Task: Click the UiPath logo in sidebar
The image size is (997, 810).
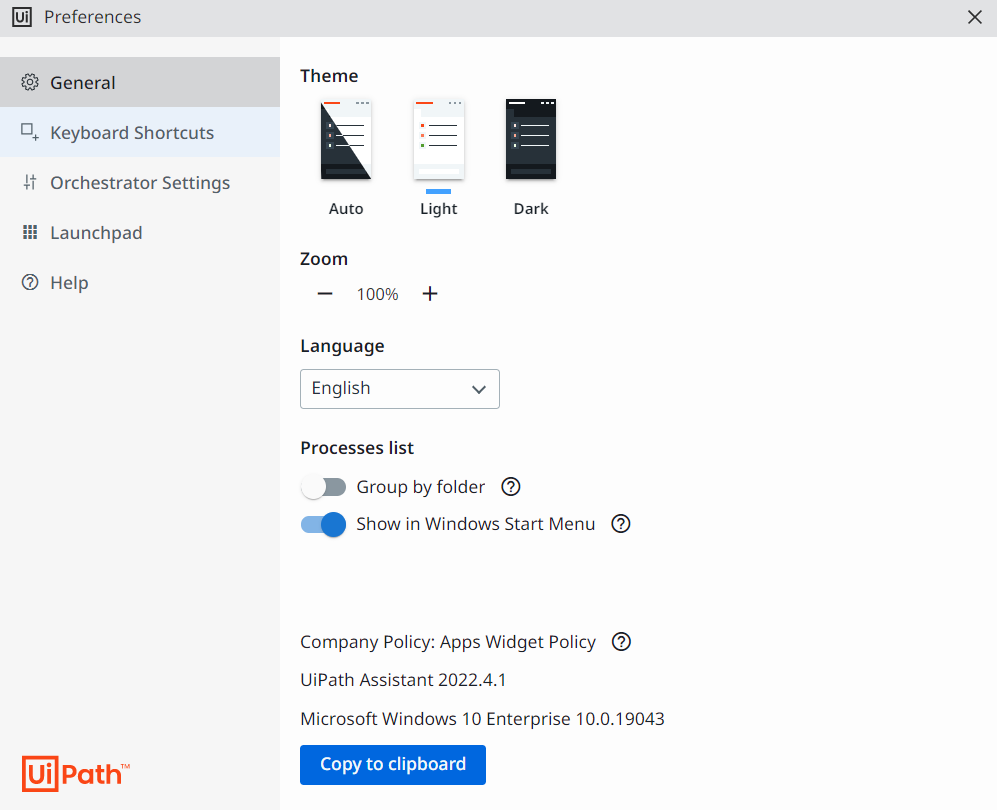Action: pyautogui.click(x=75, y=774)
